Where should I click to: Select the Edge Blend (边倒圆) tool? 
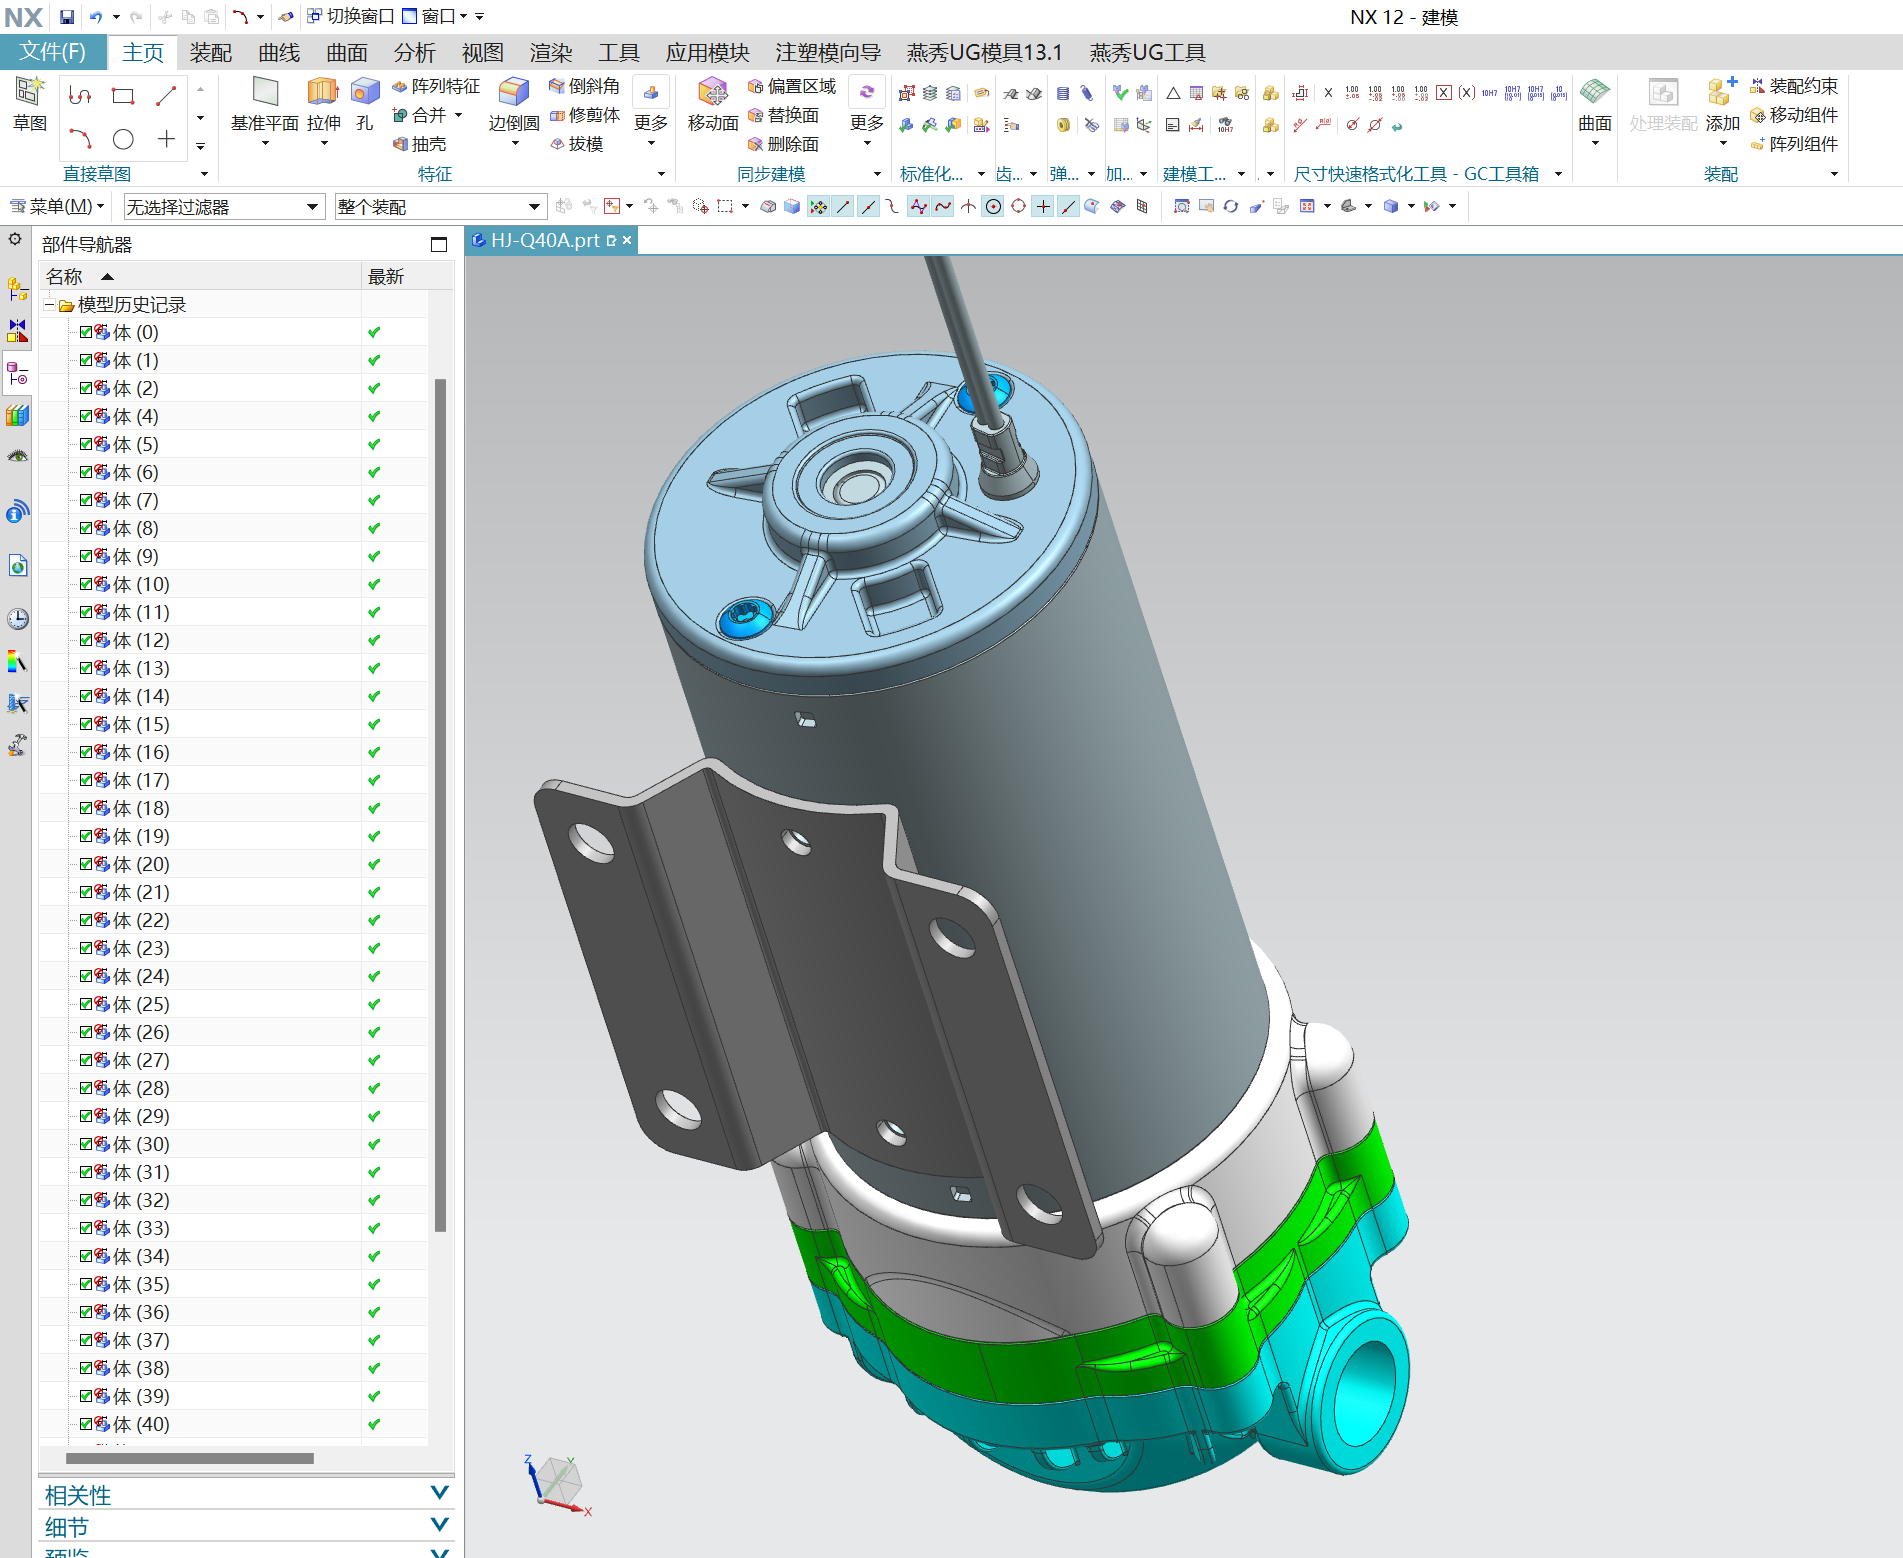tap(514, 92)
